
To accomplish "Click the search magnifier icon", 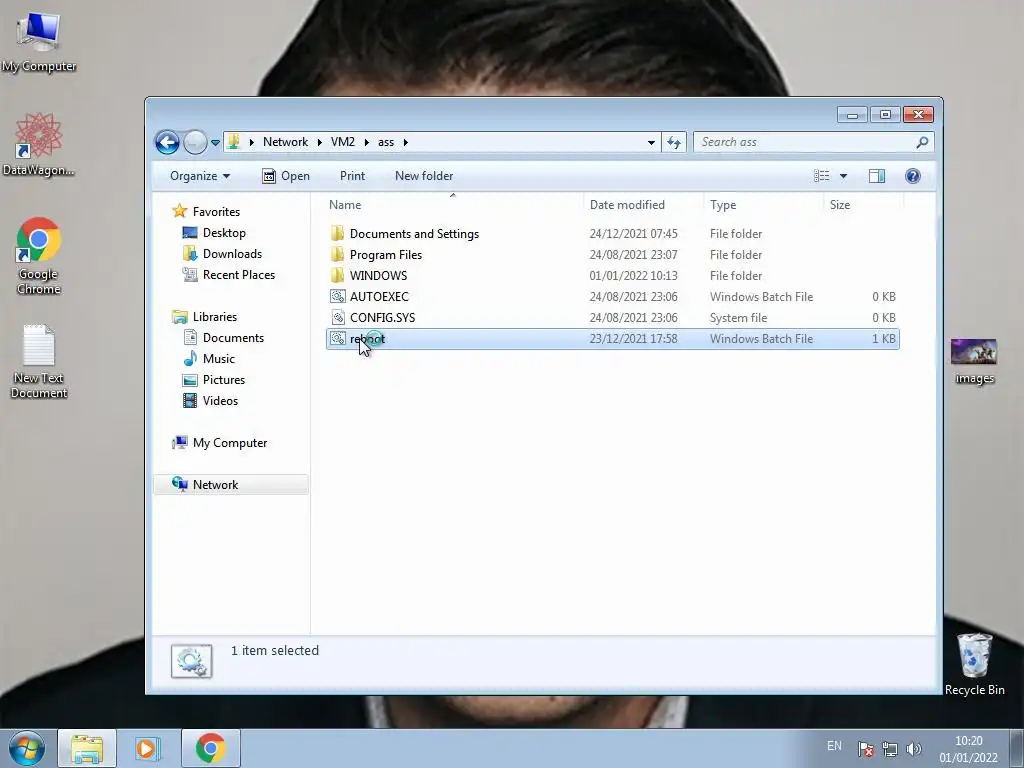I will pos(923,142).
